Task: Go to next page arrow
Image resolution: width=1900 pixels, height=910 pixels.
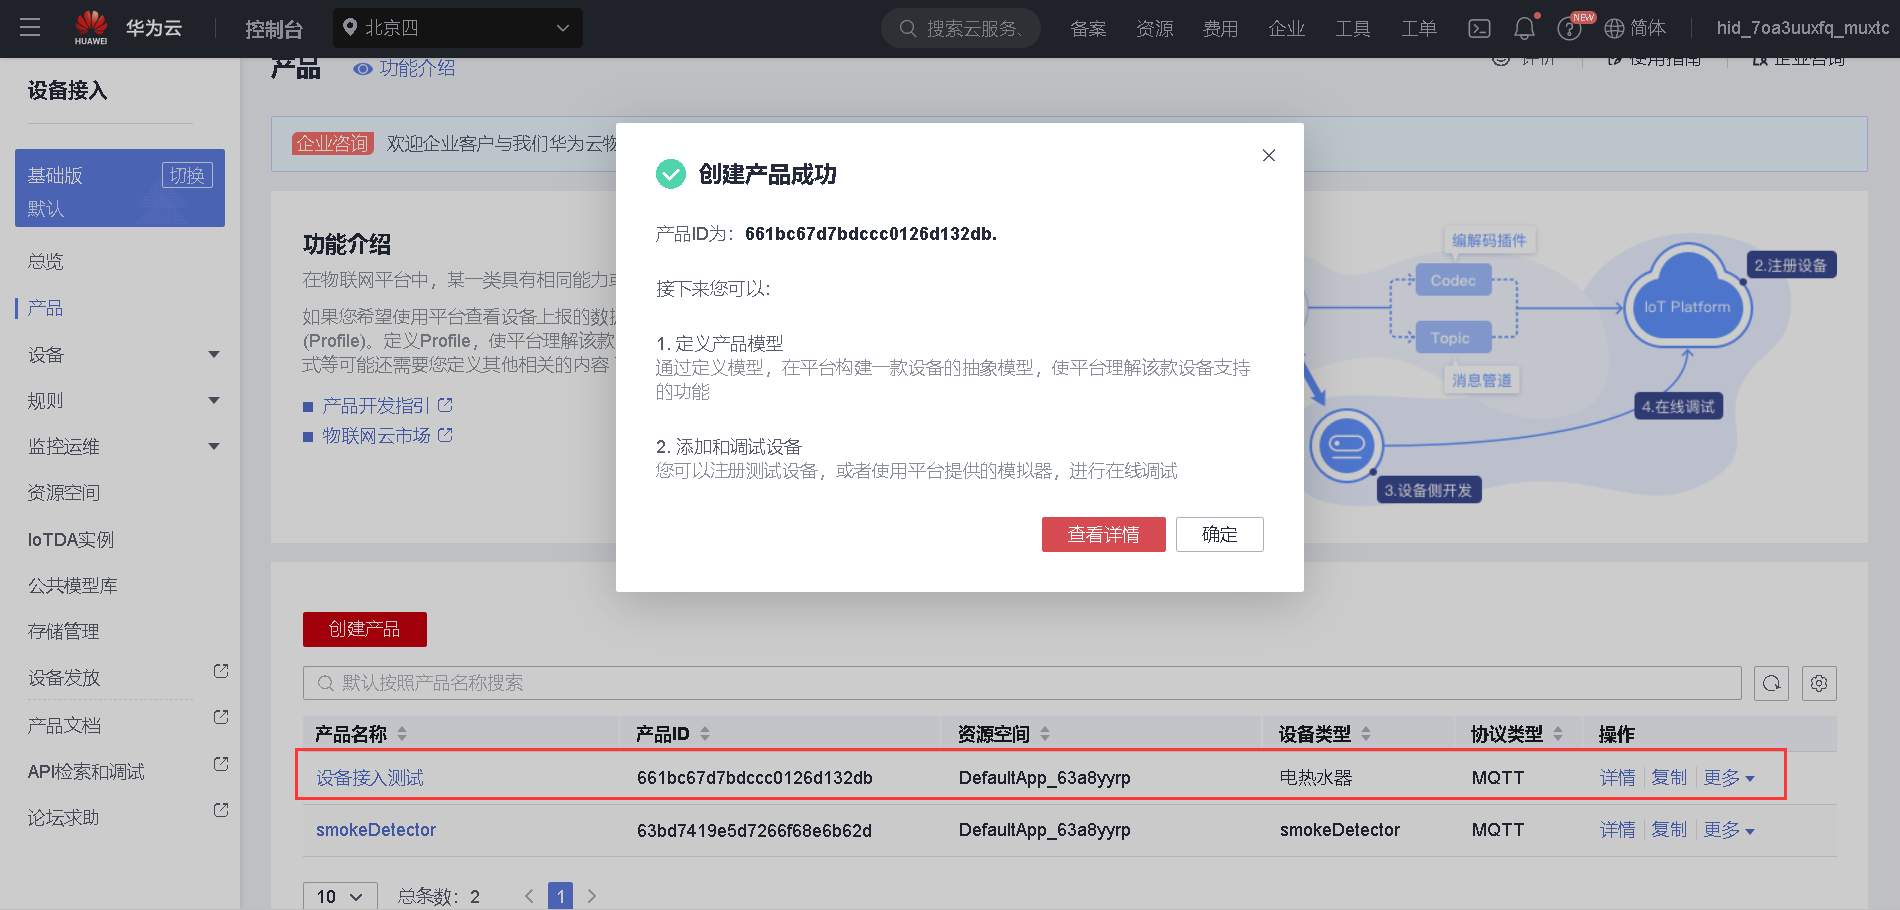Action: point(592,896)
